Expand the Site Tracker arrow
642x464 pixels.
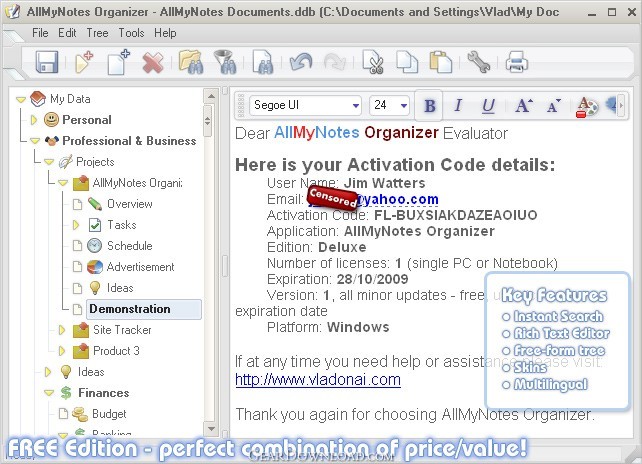(62, 330)
